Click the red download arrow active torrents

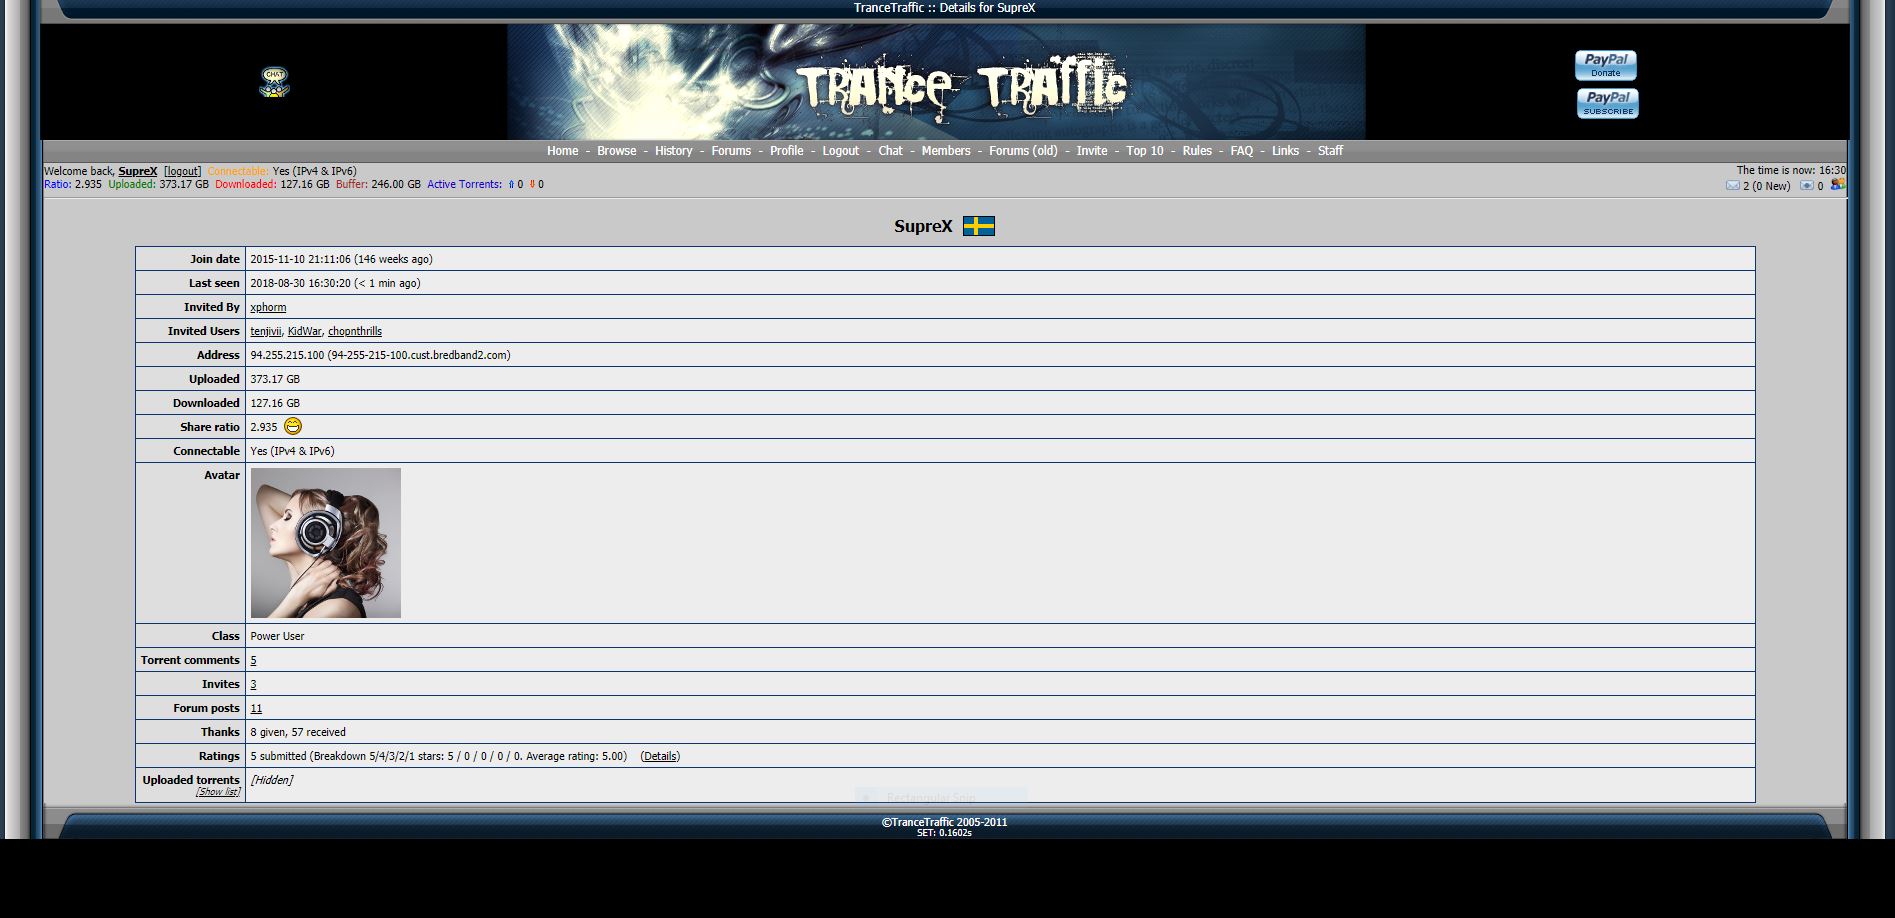pos(532,184)
